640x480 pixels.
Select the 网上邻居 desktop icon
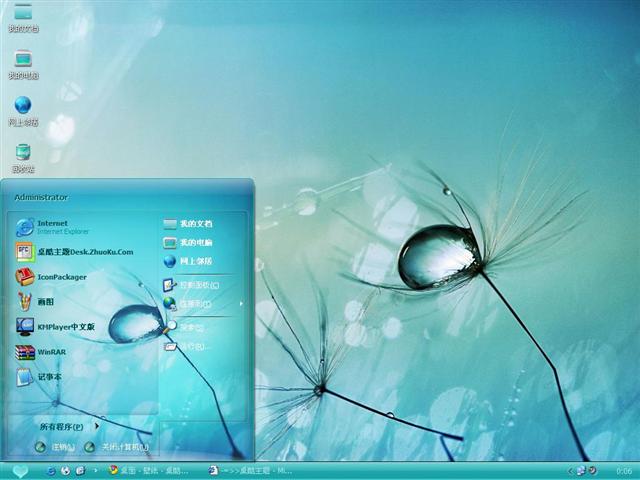[23, 109]
